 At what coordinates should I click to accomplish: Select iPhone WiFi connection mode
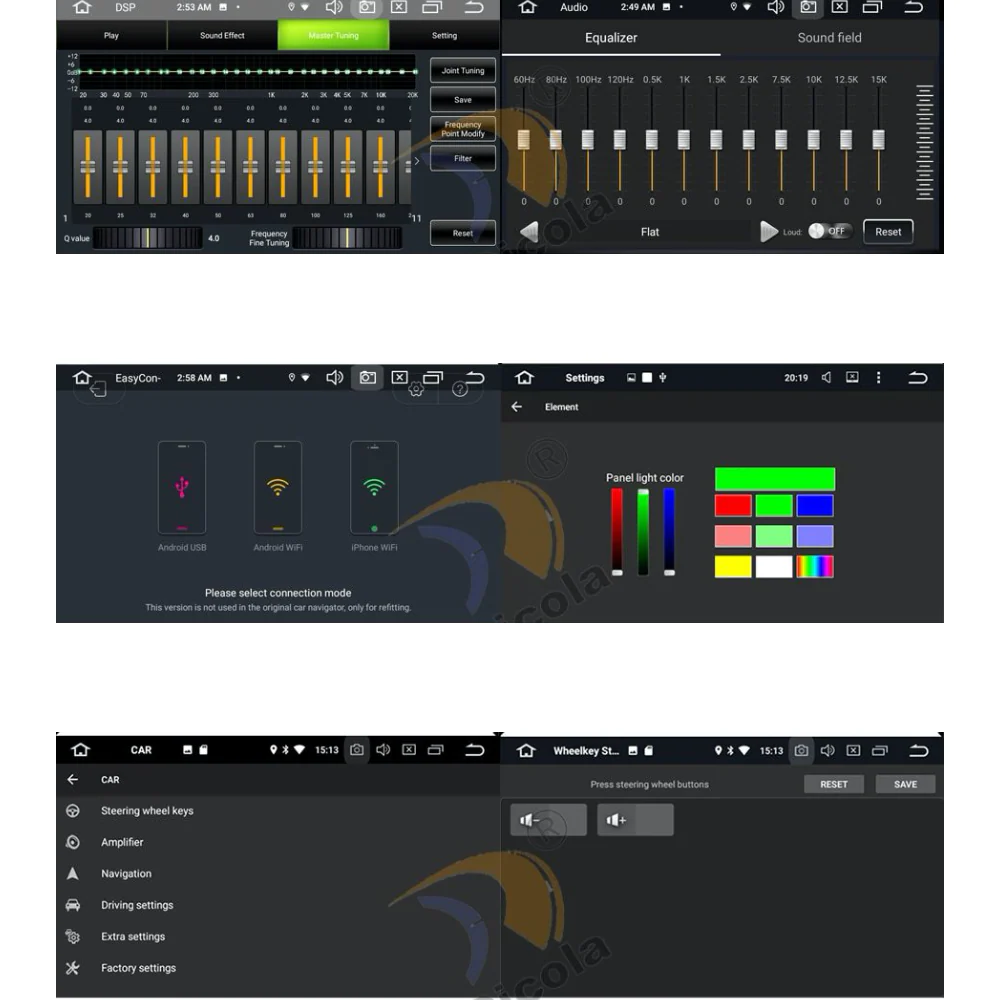tap(374, 496)
